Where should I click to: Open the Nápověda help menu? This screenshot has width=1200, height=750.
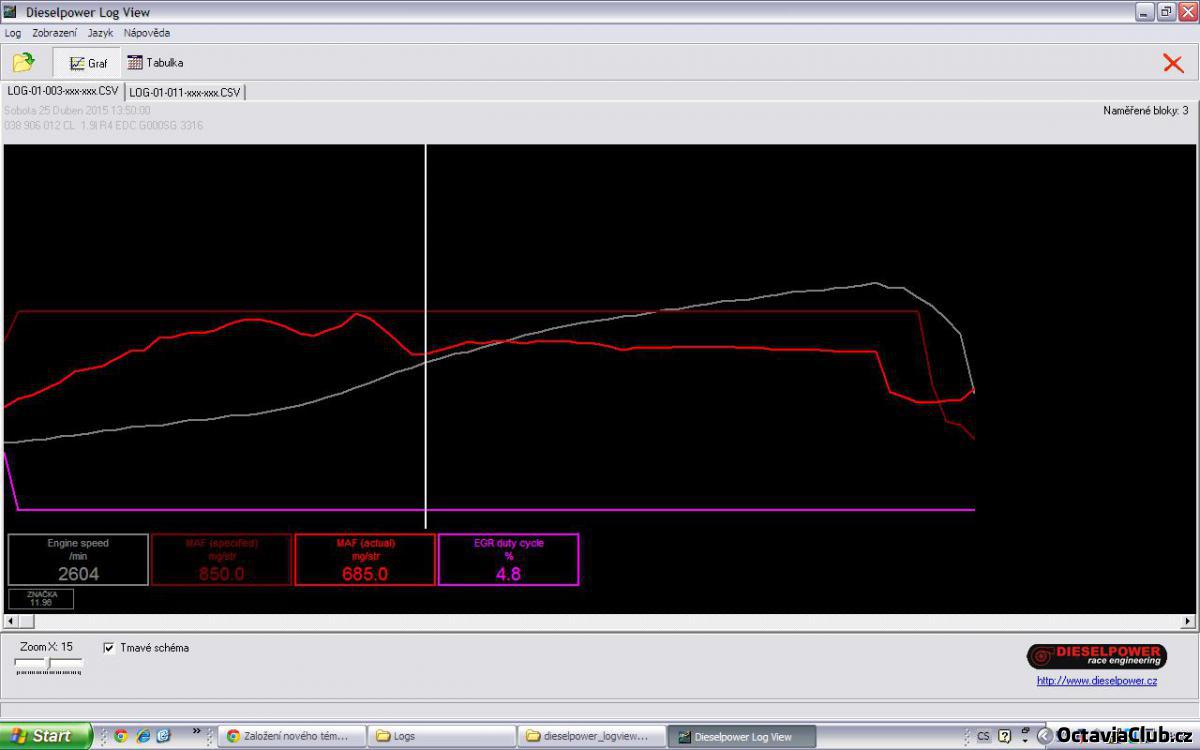pos(147,33)
